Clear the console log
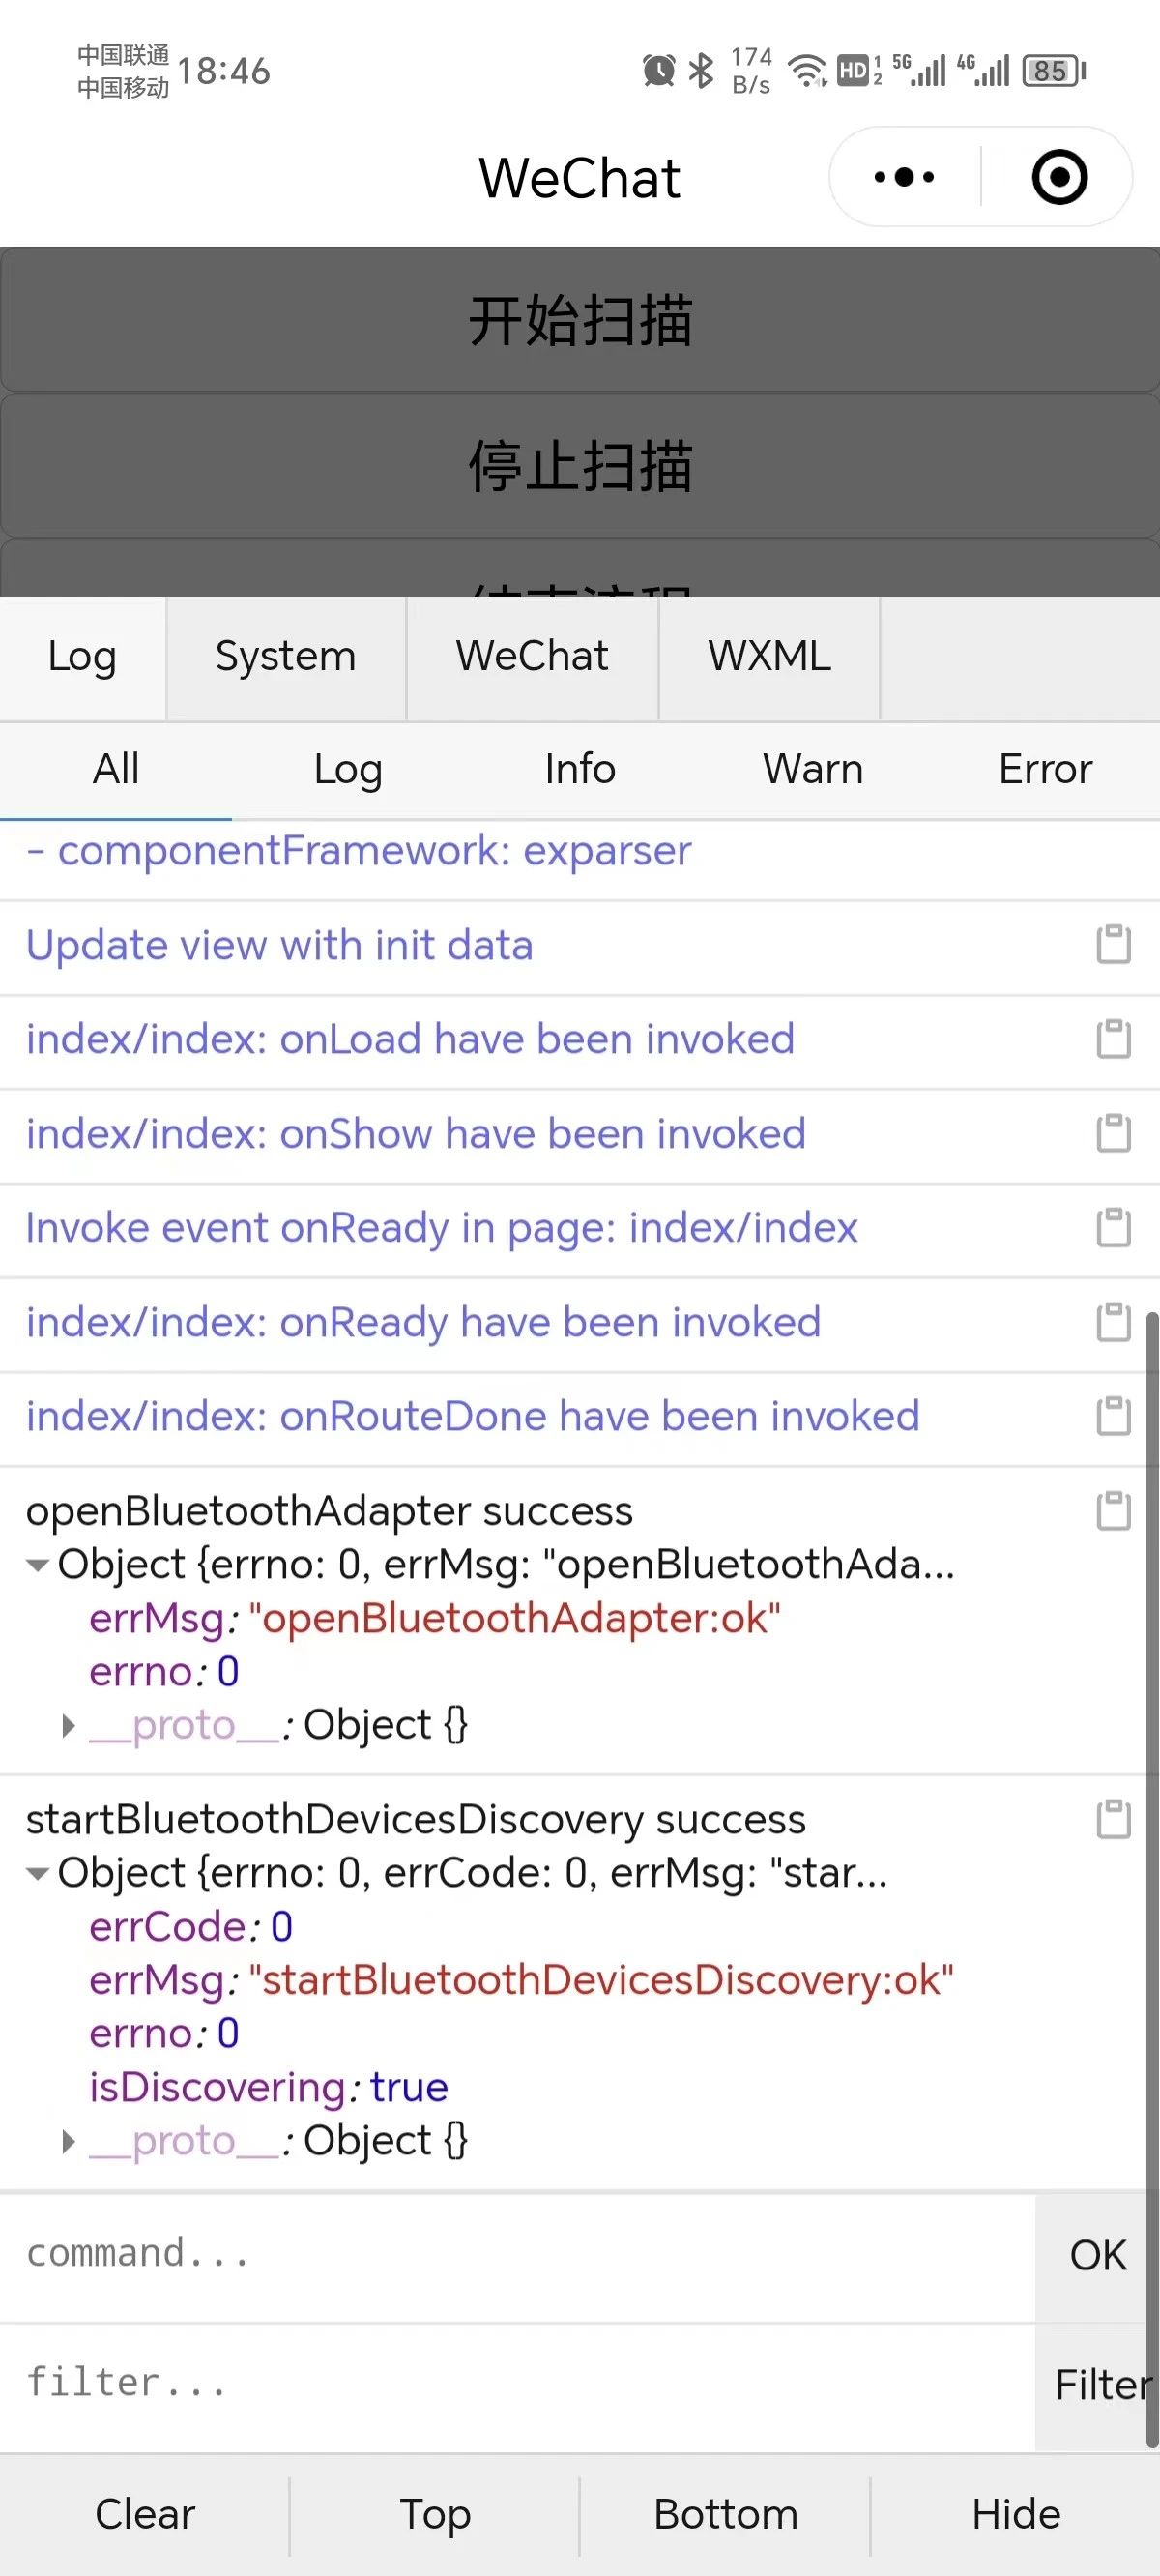Viewport: 1160px width, 2576px height. (145, 2514)
